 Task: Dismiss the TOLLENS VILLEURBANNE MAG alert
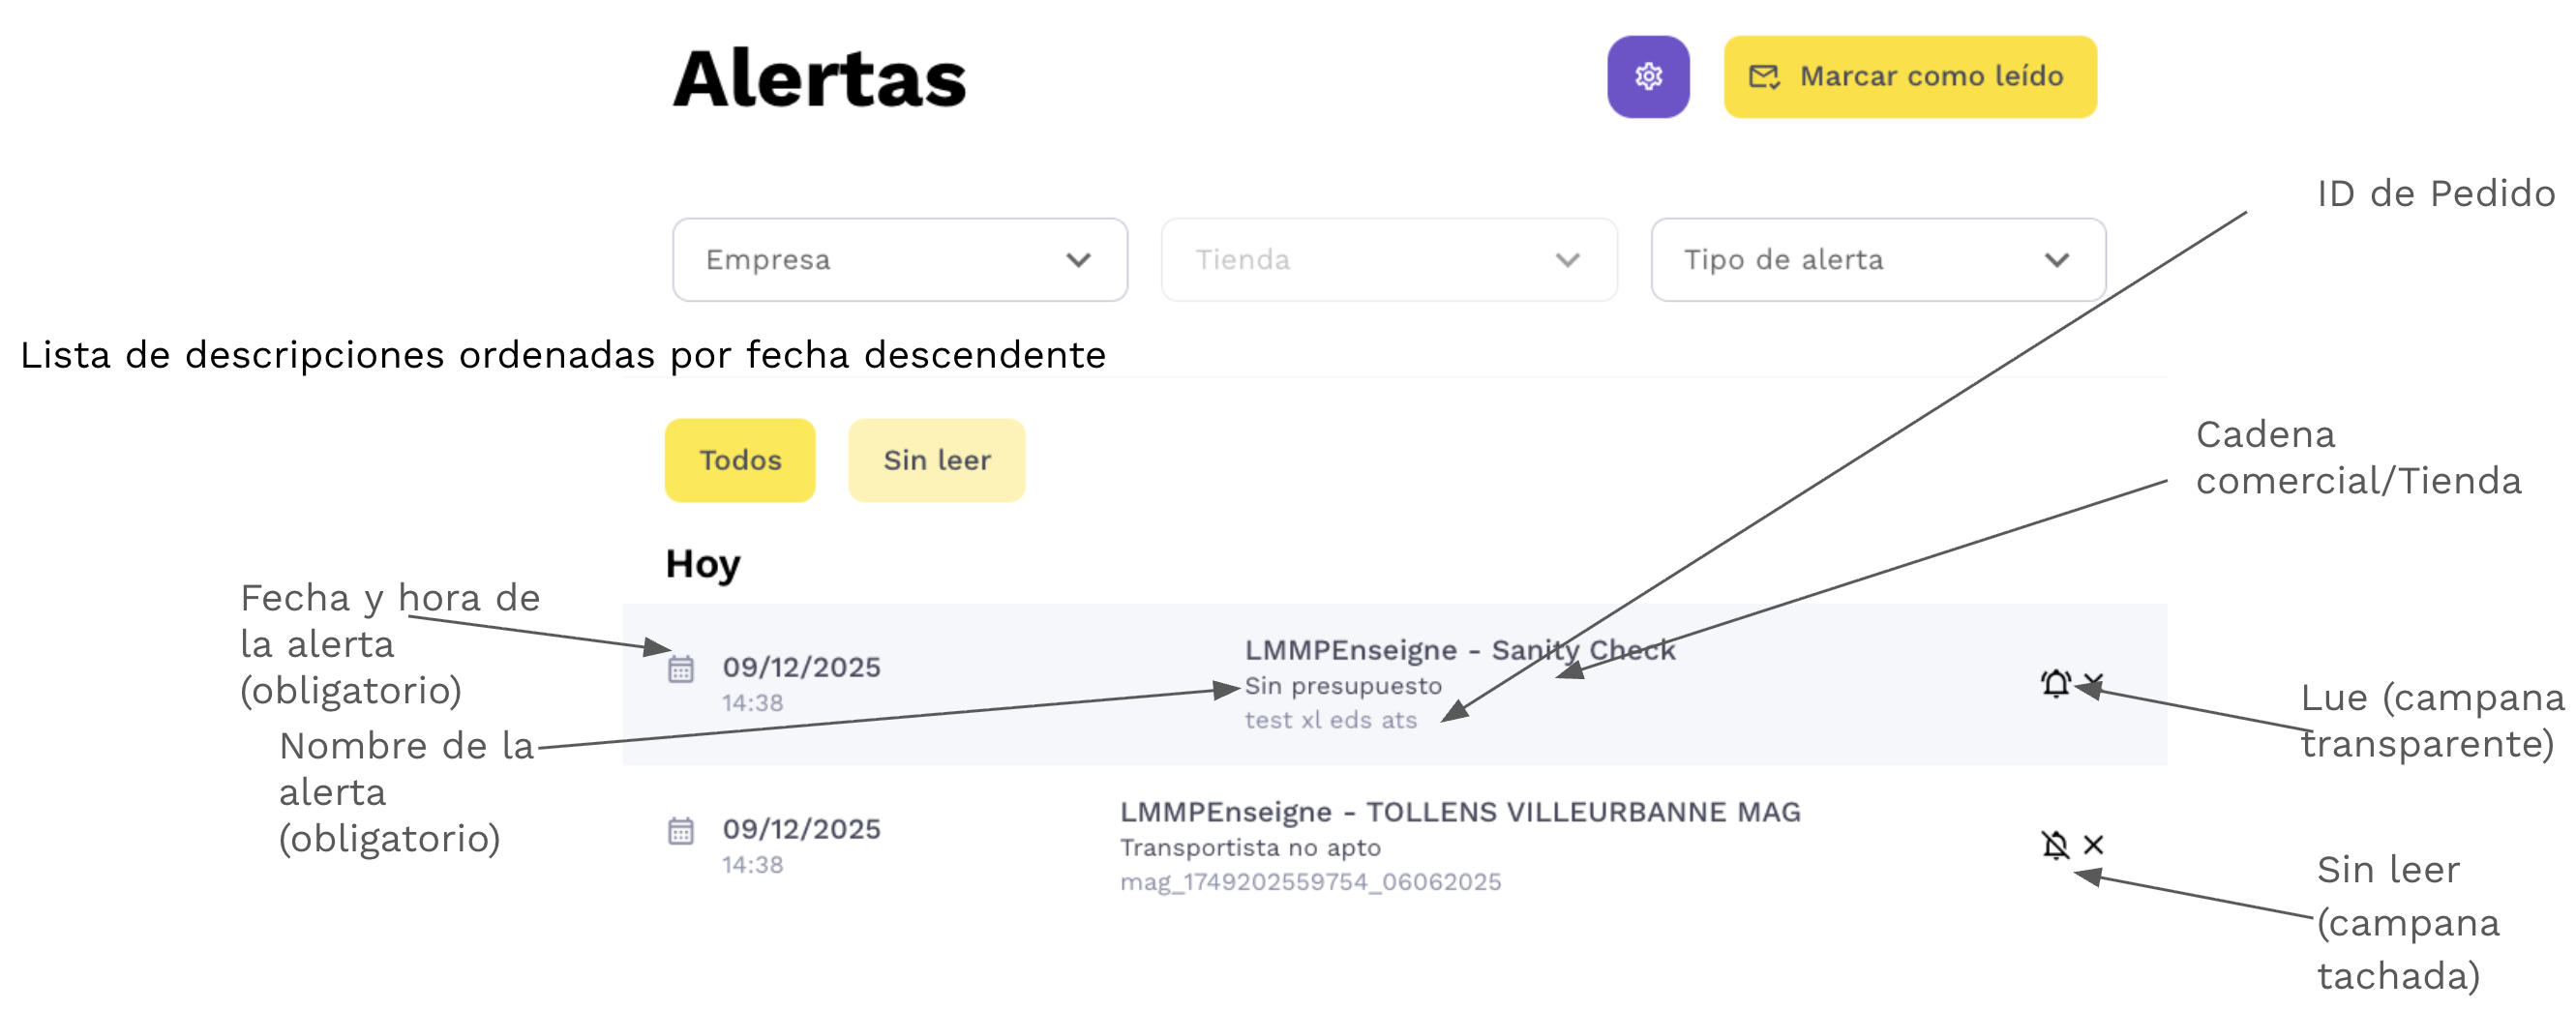tap(2093, 845)
